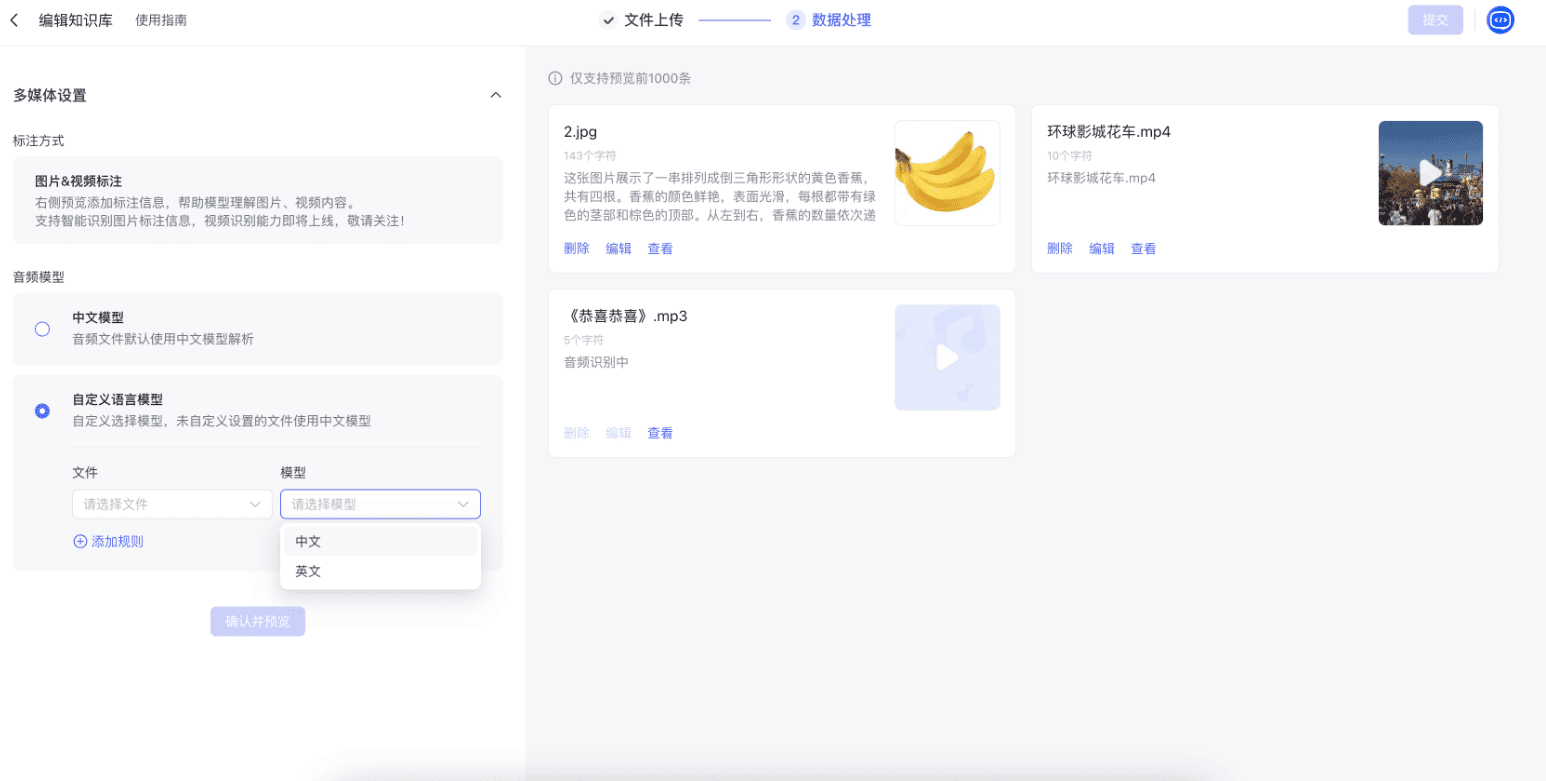Click the back arrow next to 编辑知识库
The width and height of the screenshot is (1546, 781).
point(14,20)
